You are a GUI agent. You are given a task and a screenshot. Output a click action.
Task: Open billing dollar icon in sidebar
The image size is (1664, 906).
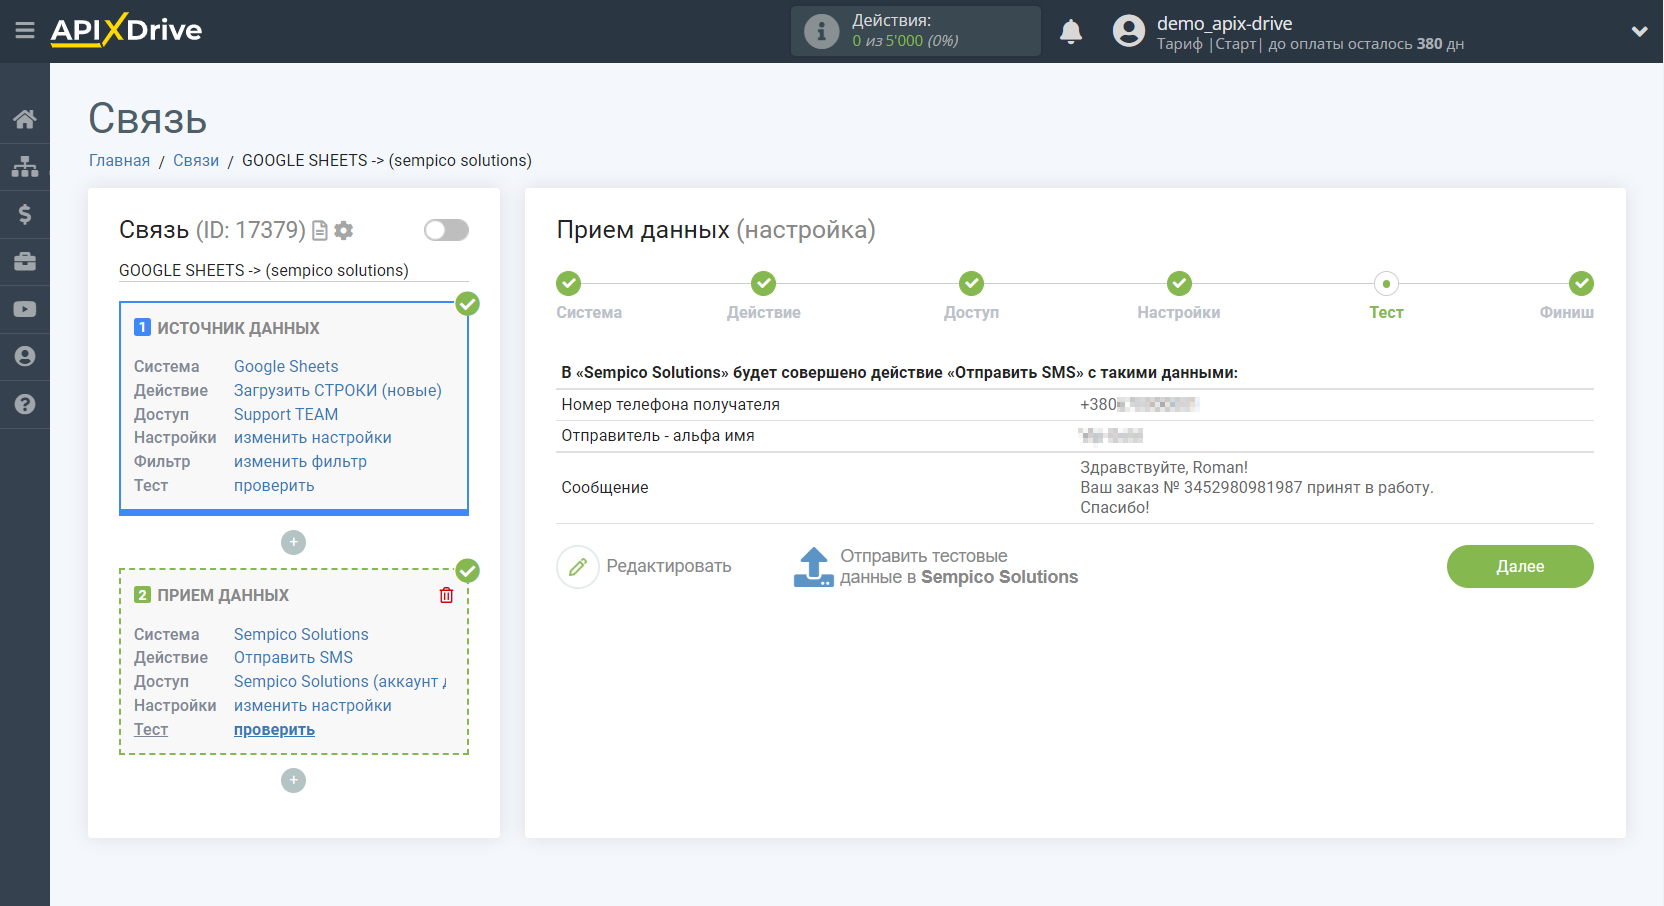point(25,214)
